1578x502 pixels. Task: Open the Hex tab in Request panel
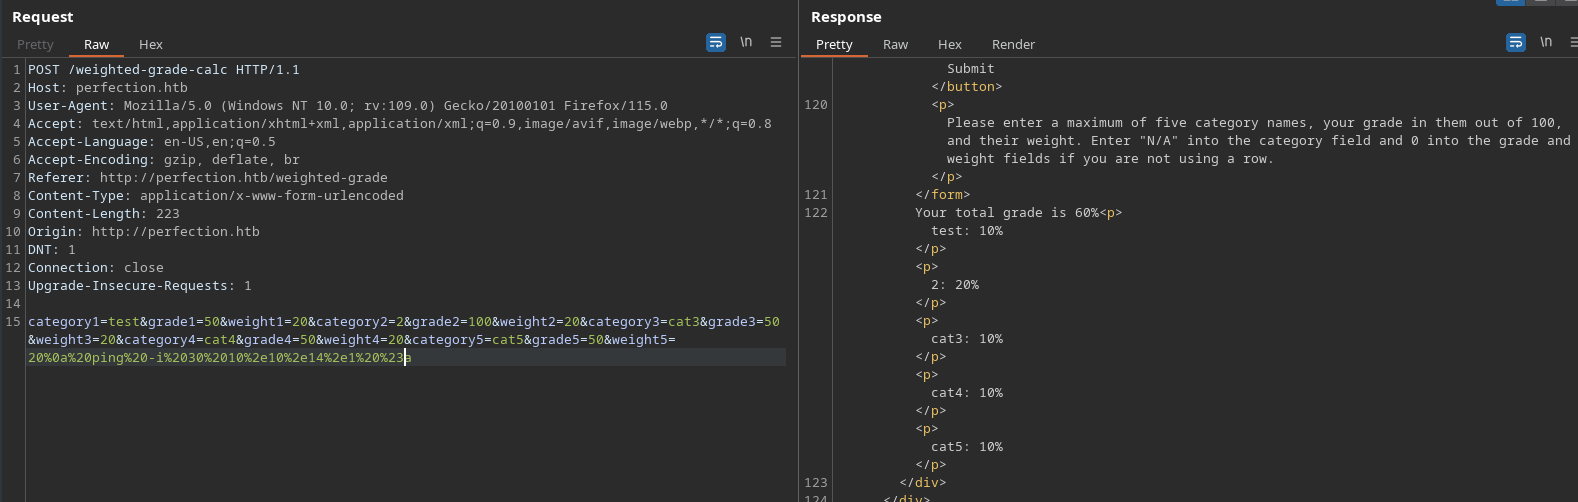tap(151, 44)
